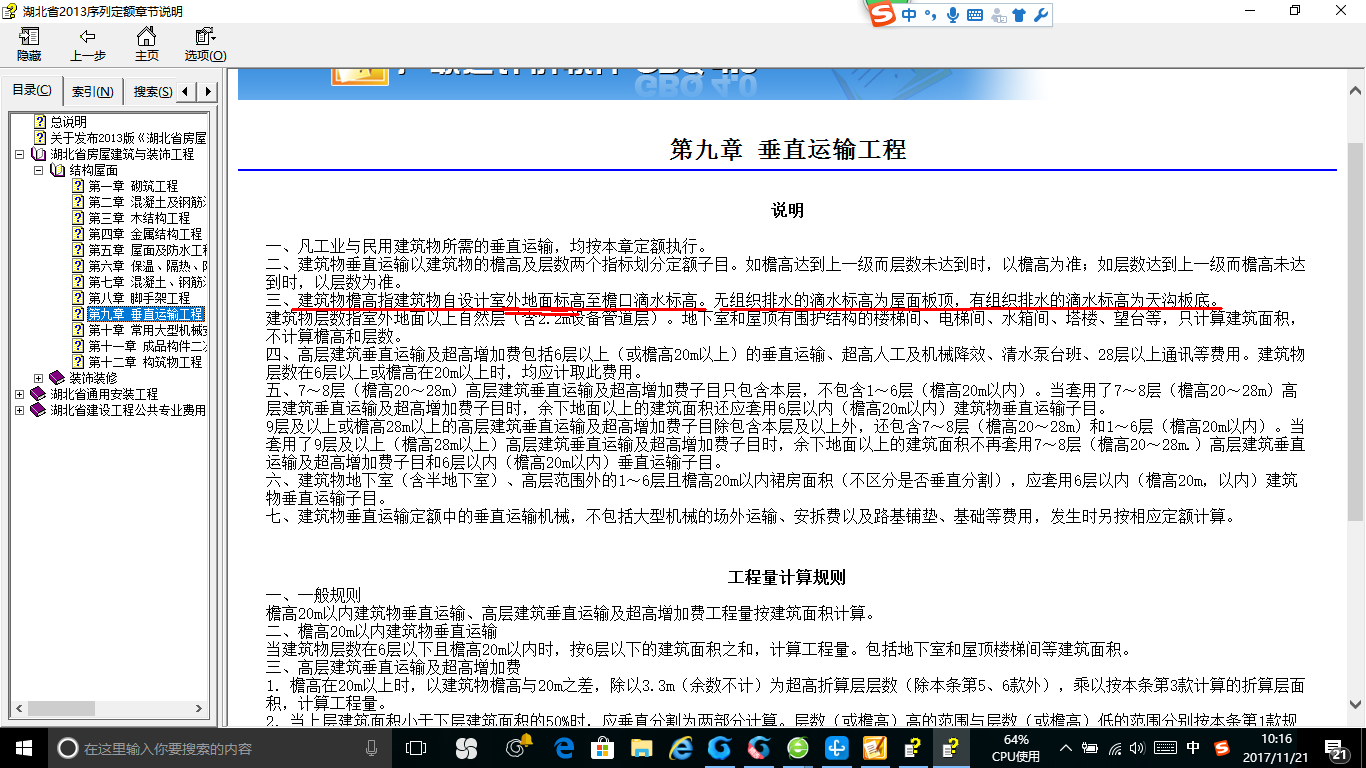Viewport: 1366px width, 768px height.
Task: Toggle Sogou Chinese/English 中 mode
Action: [x=909, y=15]
